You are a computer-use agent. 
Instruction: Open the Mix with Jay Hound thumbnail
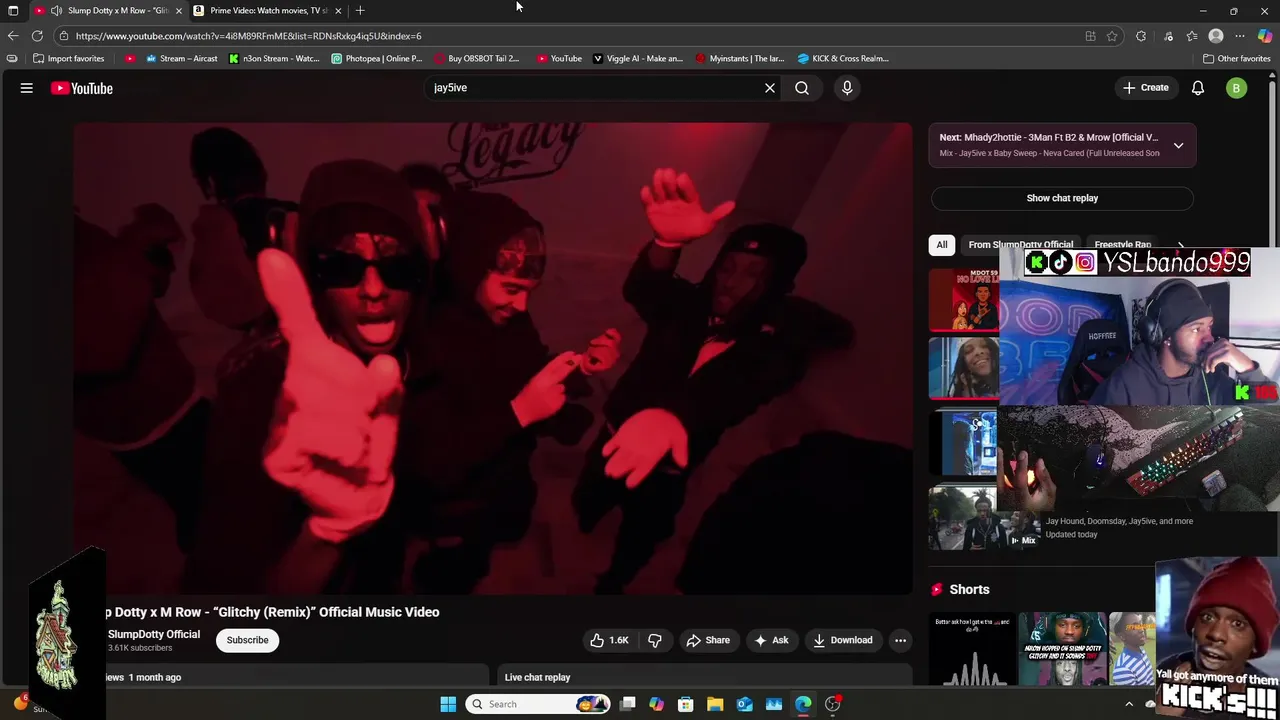click(x=985, y=518)
